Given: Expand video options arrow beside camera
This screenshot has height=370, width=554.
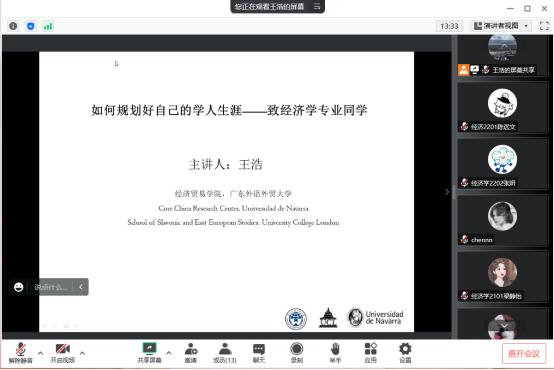Looking at the screenshot, I should pos(82,353).
